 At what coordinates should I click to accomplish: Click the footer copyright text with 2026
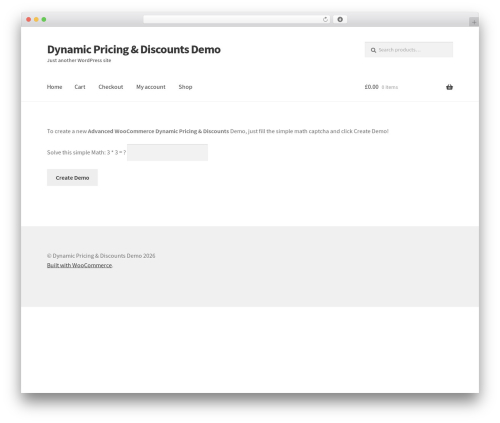pos(101,256)
